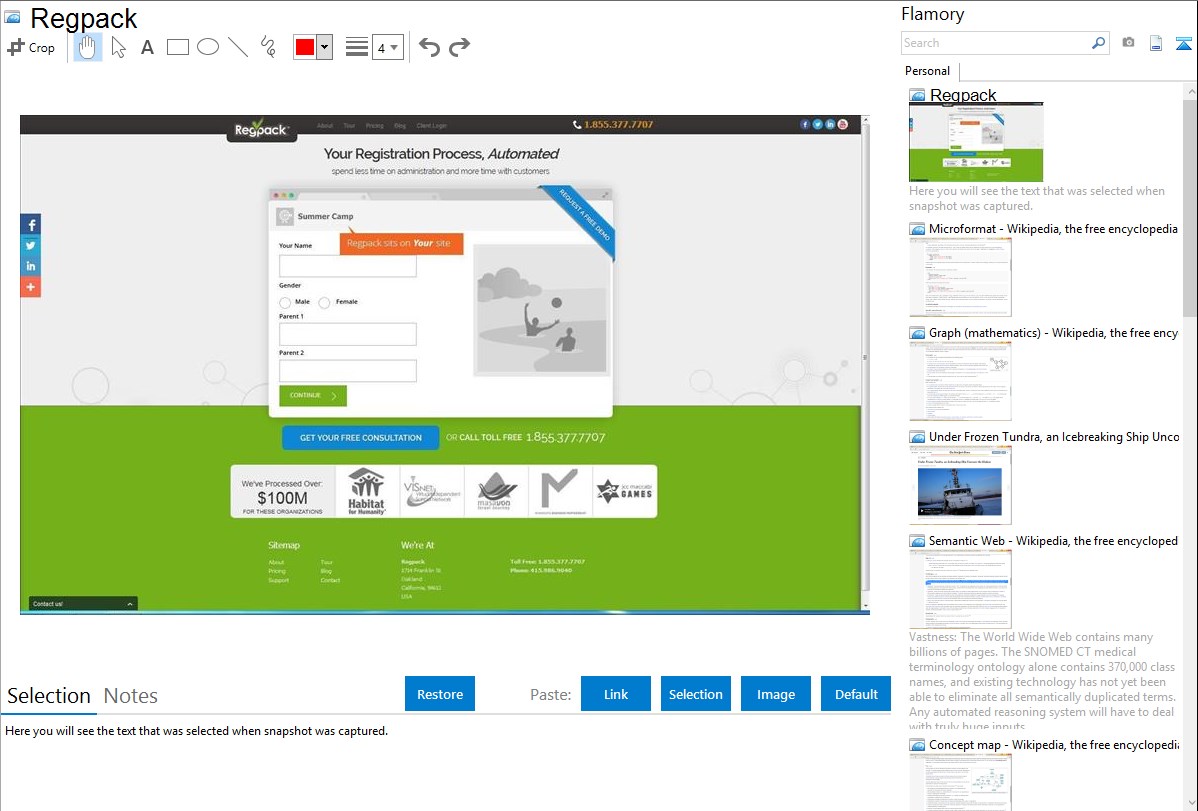Click into the Flamory search field
Screen dimensions: 1198x811
(995, 43)
